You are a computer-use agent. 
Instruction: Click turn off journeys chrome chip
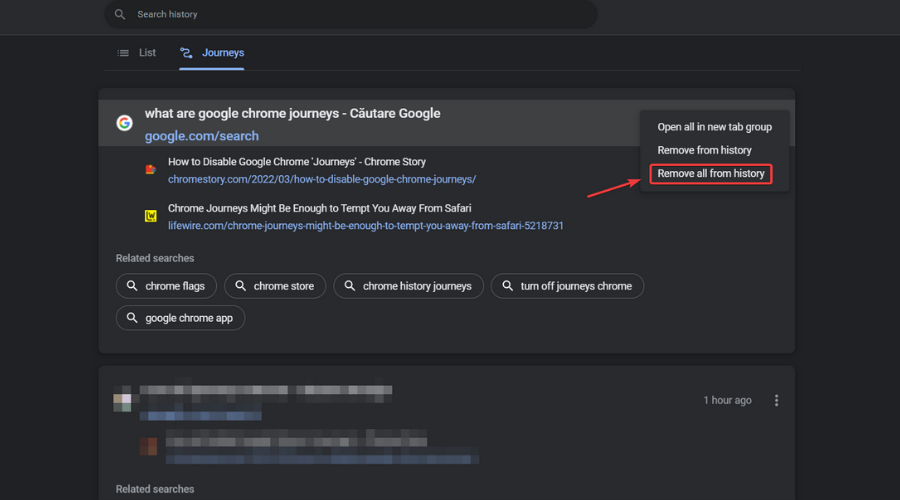point(567,286)
